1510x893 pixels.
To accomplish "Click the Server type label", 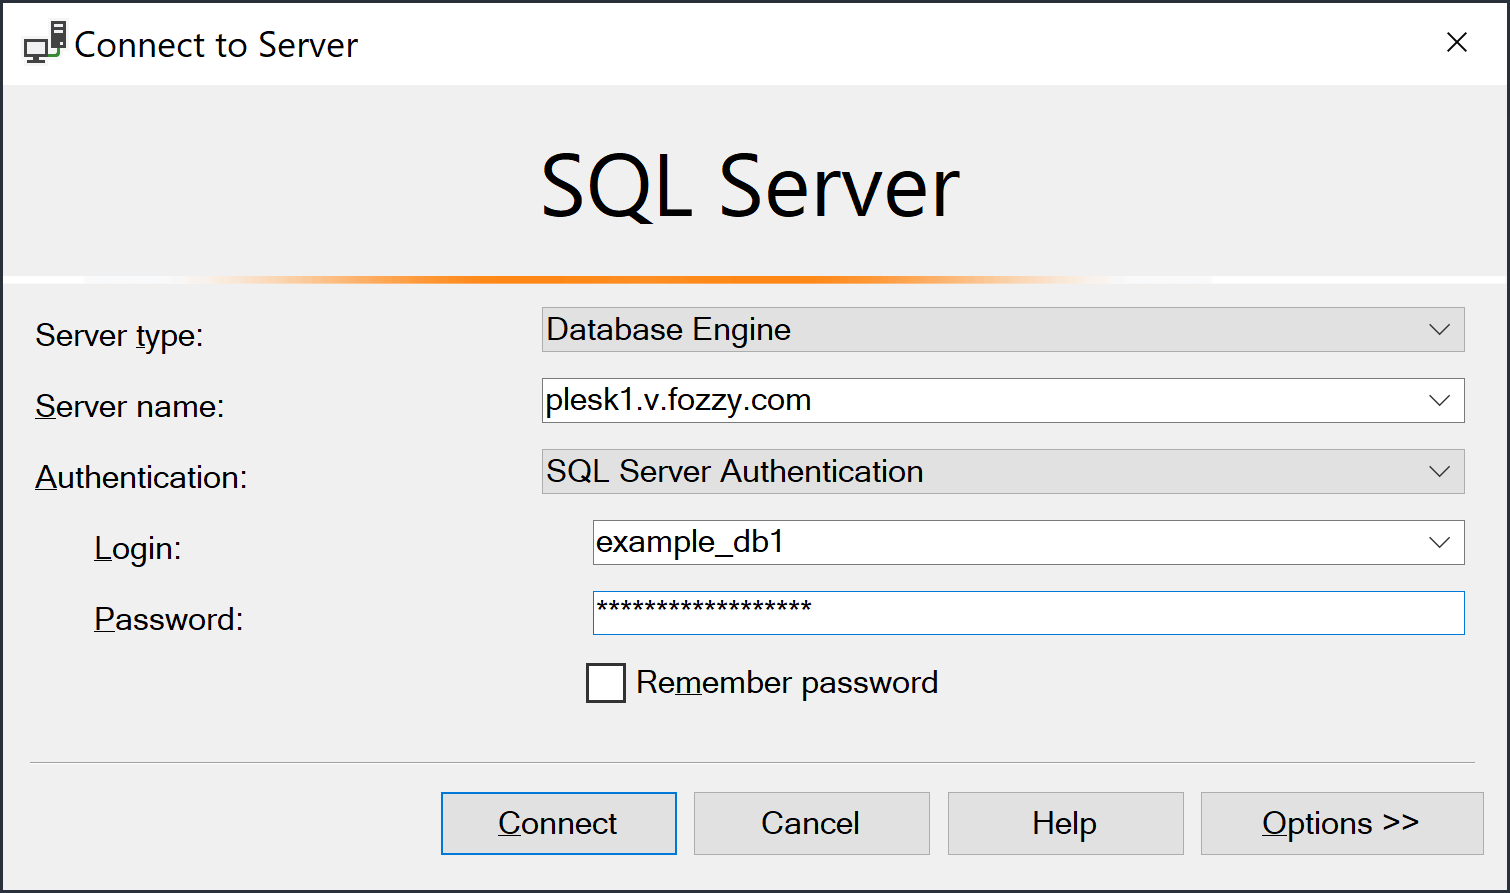I will click(x=119, y=336).
